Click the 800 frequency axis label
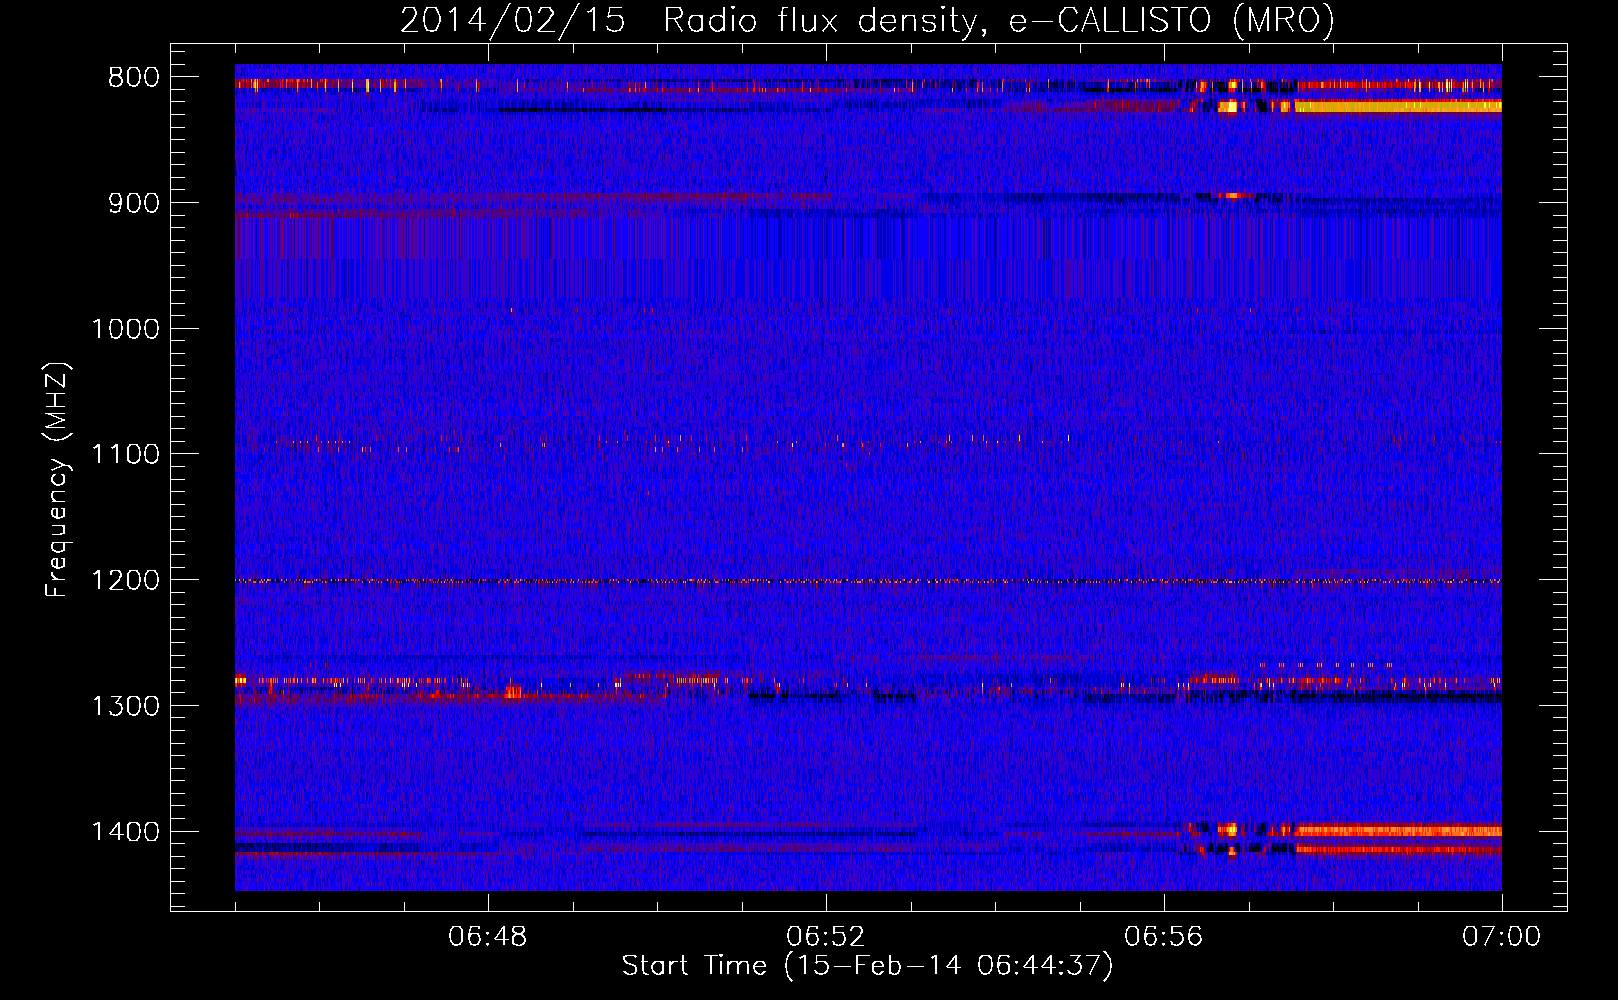This screenshot has width=1618, height=1000. pos(133,77)
